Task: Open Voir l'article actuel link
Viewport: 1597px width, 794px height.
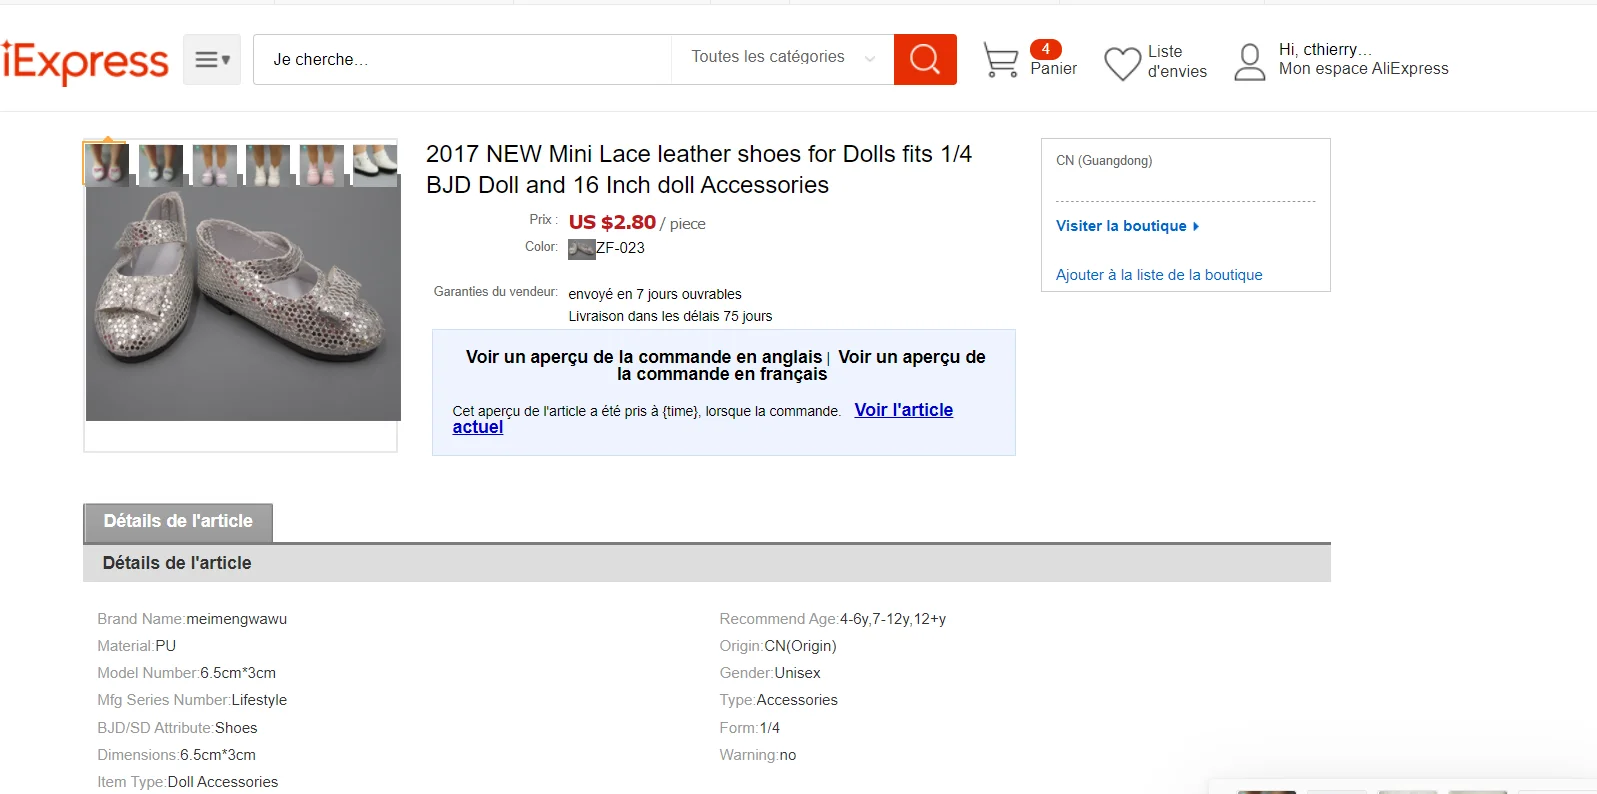Action: (x=703, y=418)
